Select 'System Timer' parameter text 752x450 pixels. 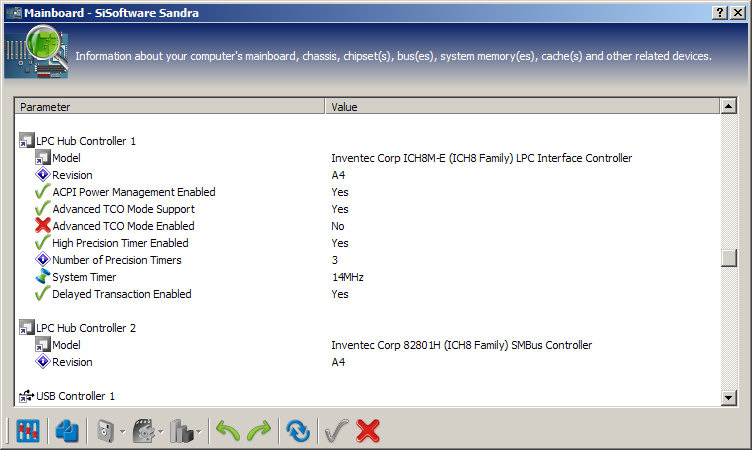pos(84,277)
